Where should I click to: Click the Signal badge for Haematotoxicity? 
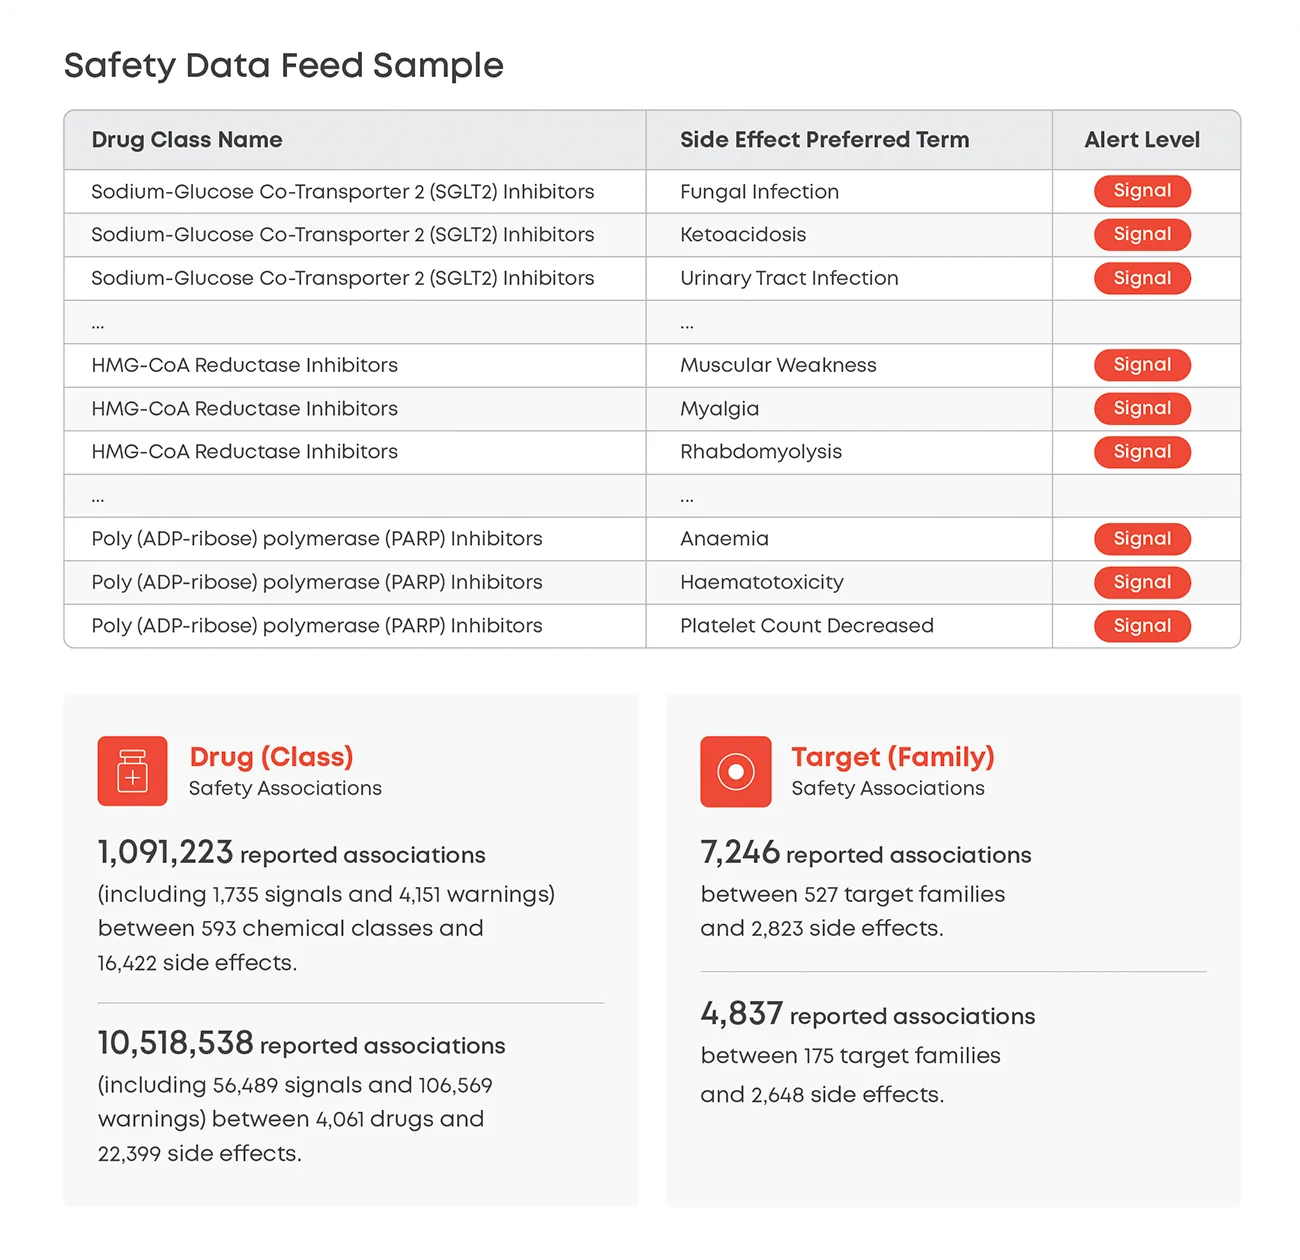[1142, 582]
